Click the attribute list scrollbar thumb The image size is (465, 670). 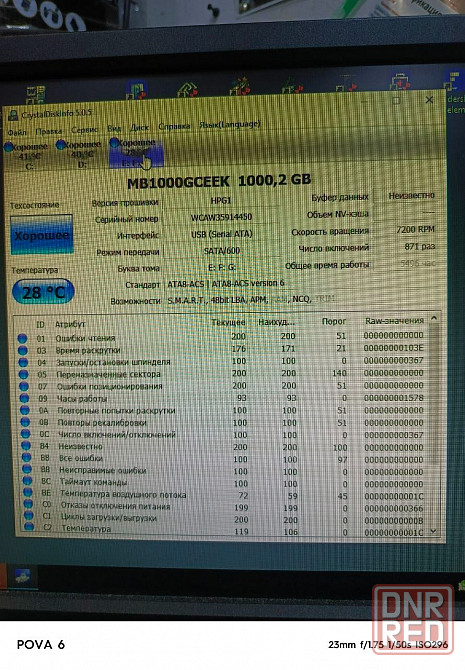point(434,395)
